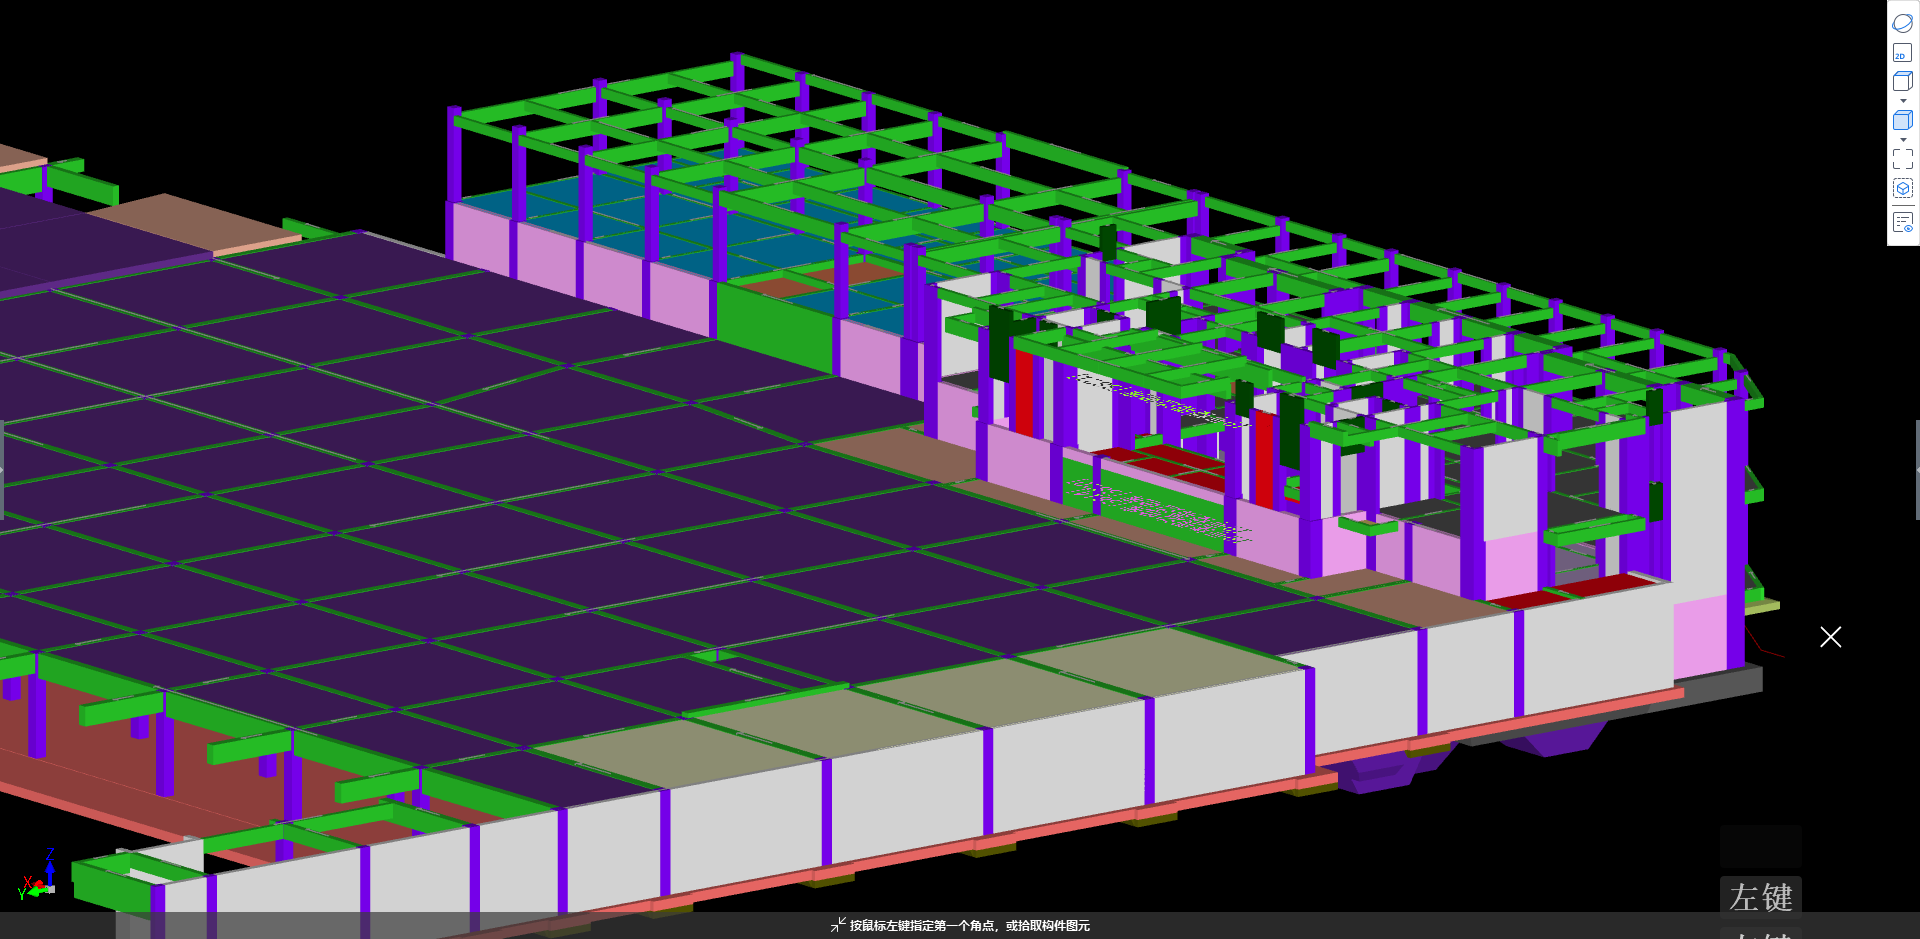Expand the collapsed panel handle on right edge
The width and height of the screenshot is (1920, 939).
click(1916, 470)
